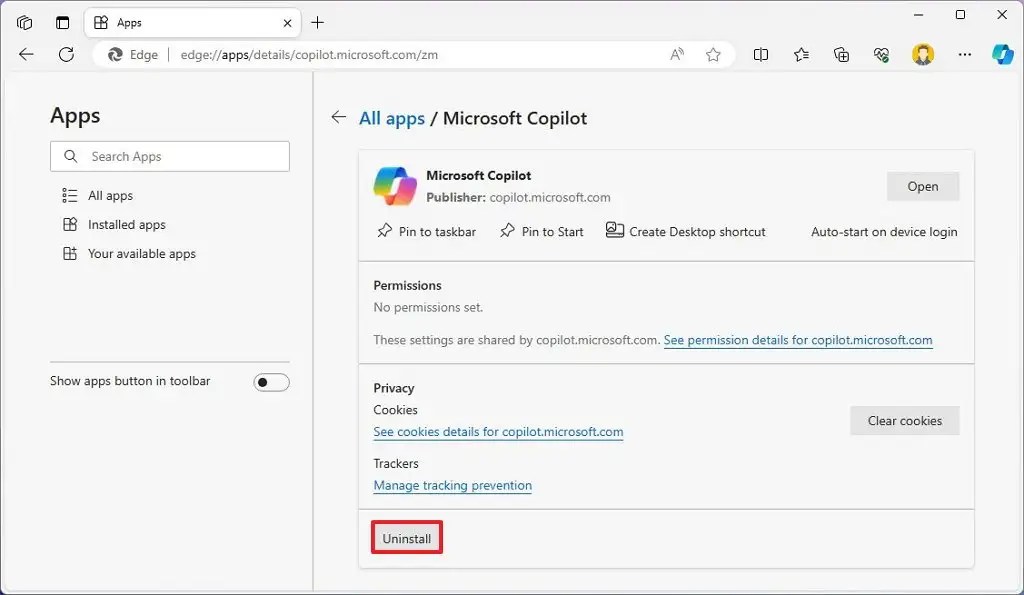Viewport: 1024px width, 595px height.
Task: Add this page to favorites star
Action: [x=713, y=55]
